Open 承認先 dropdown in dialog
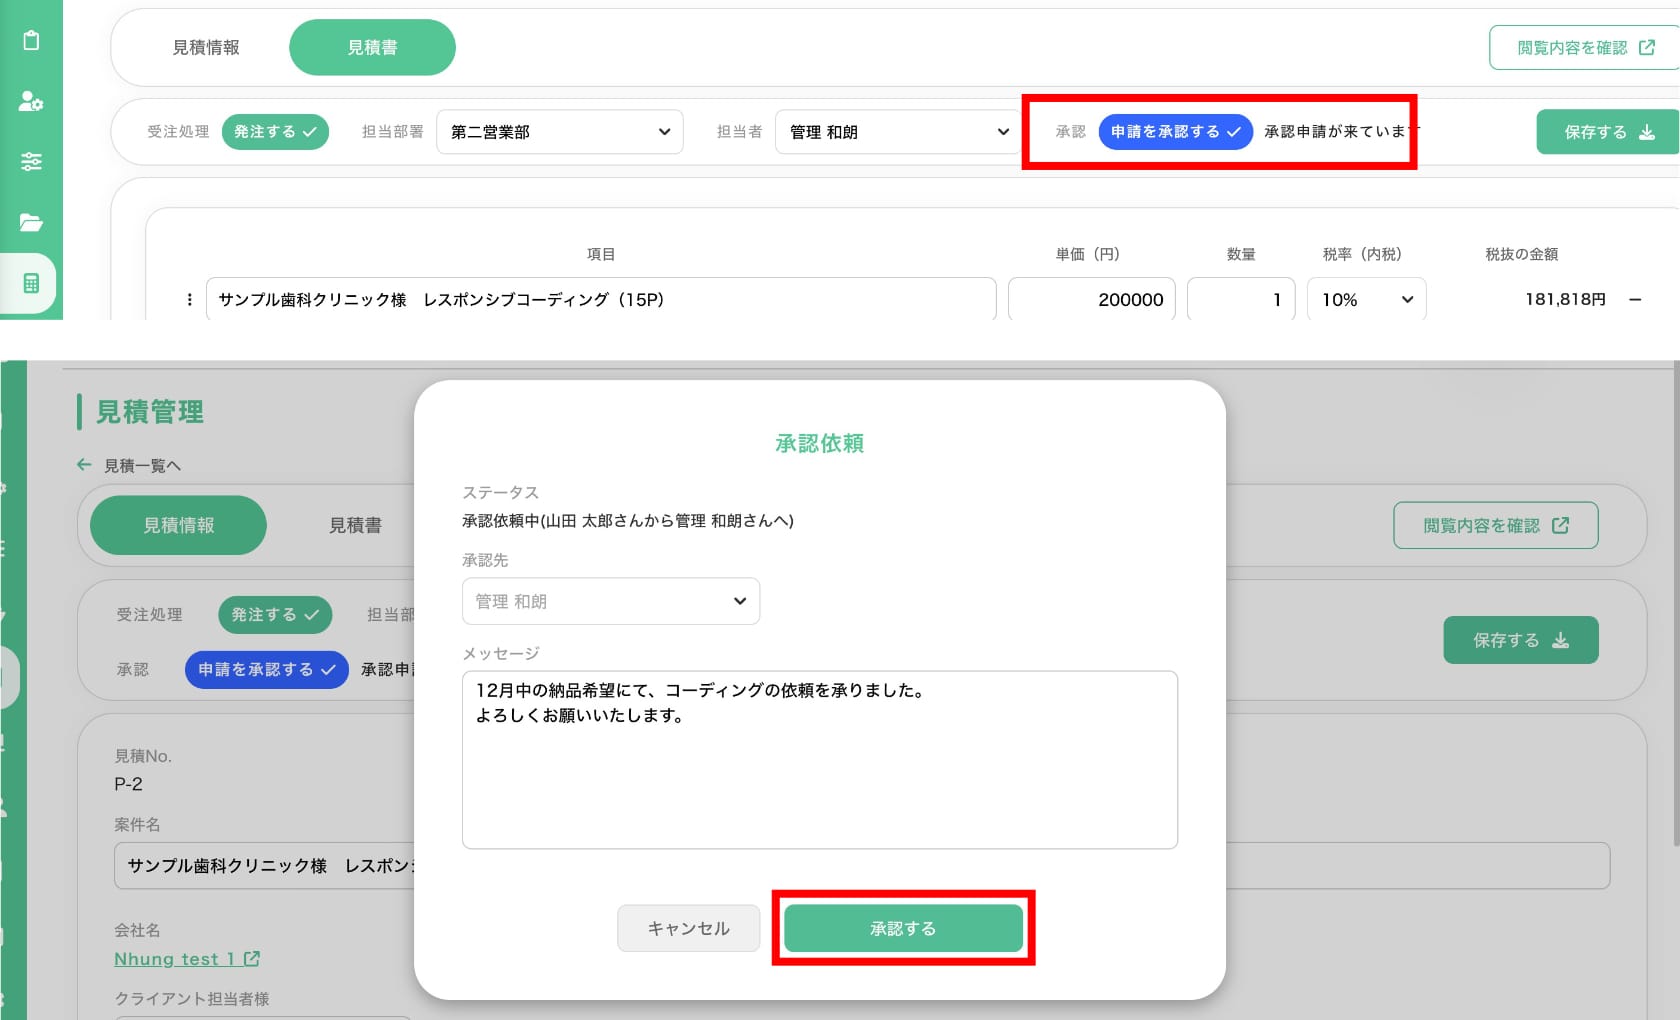This screenshot has width=1680, height=1020. point(611,601)
